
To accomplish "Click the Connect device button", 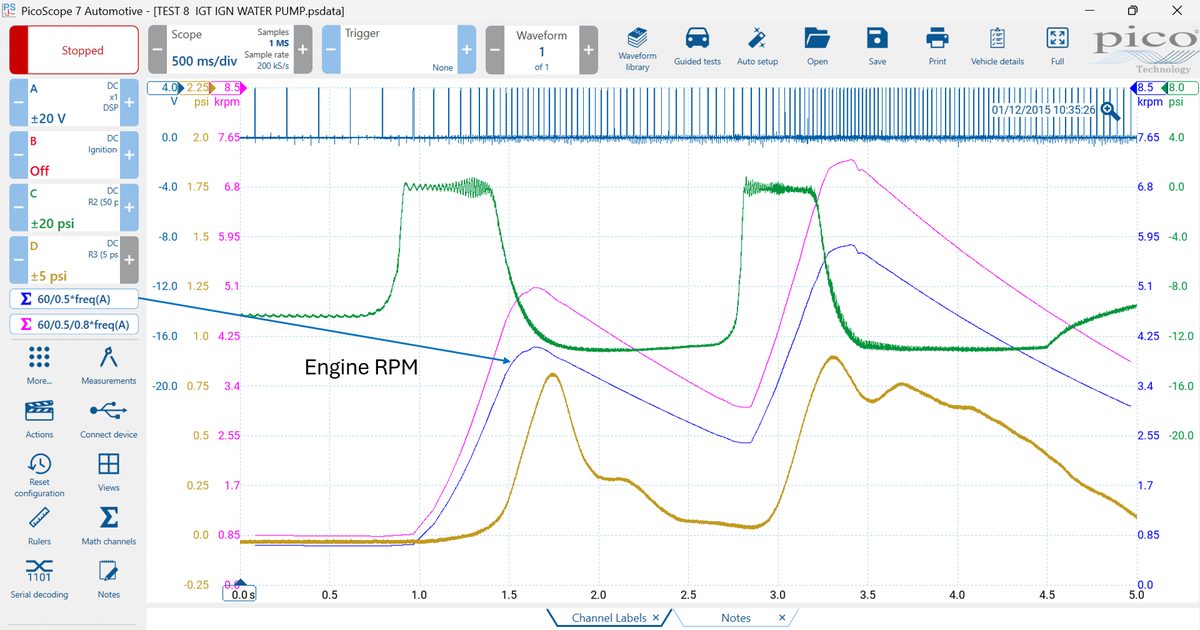I will click(109, 417).
